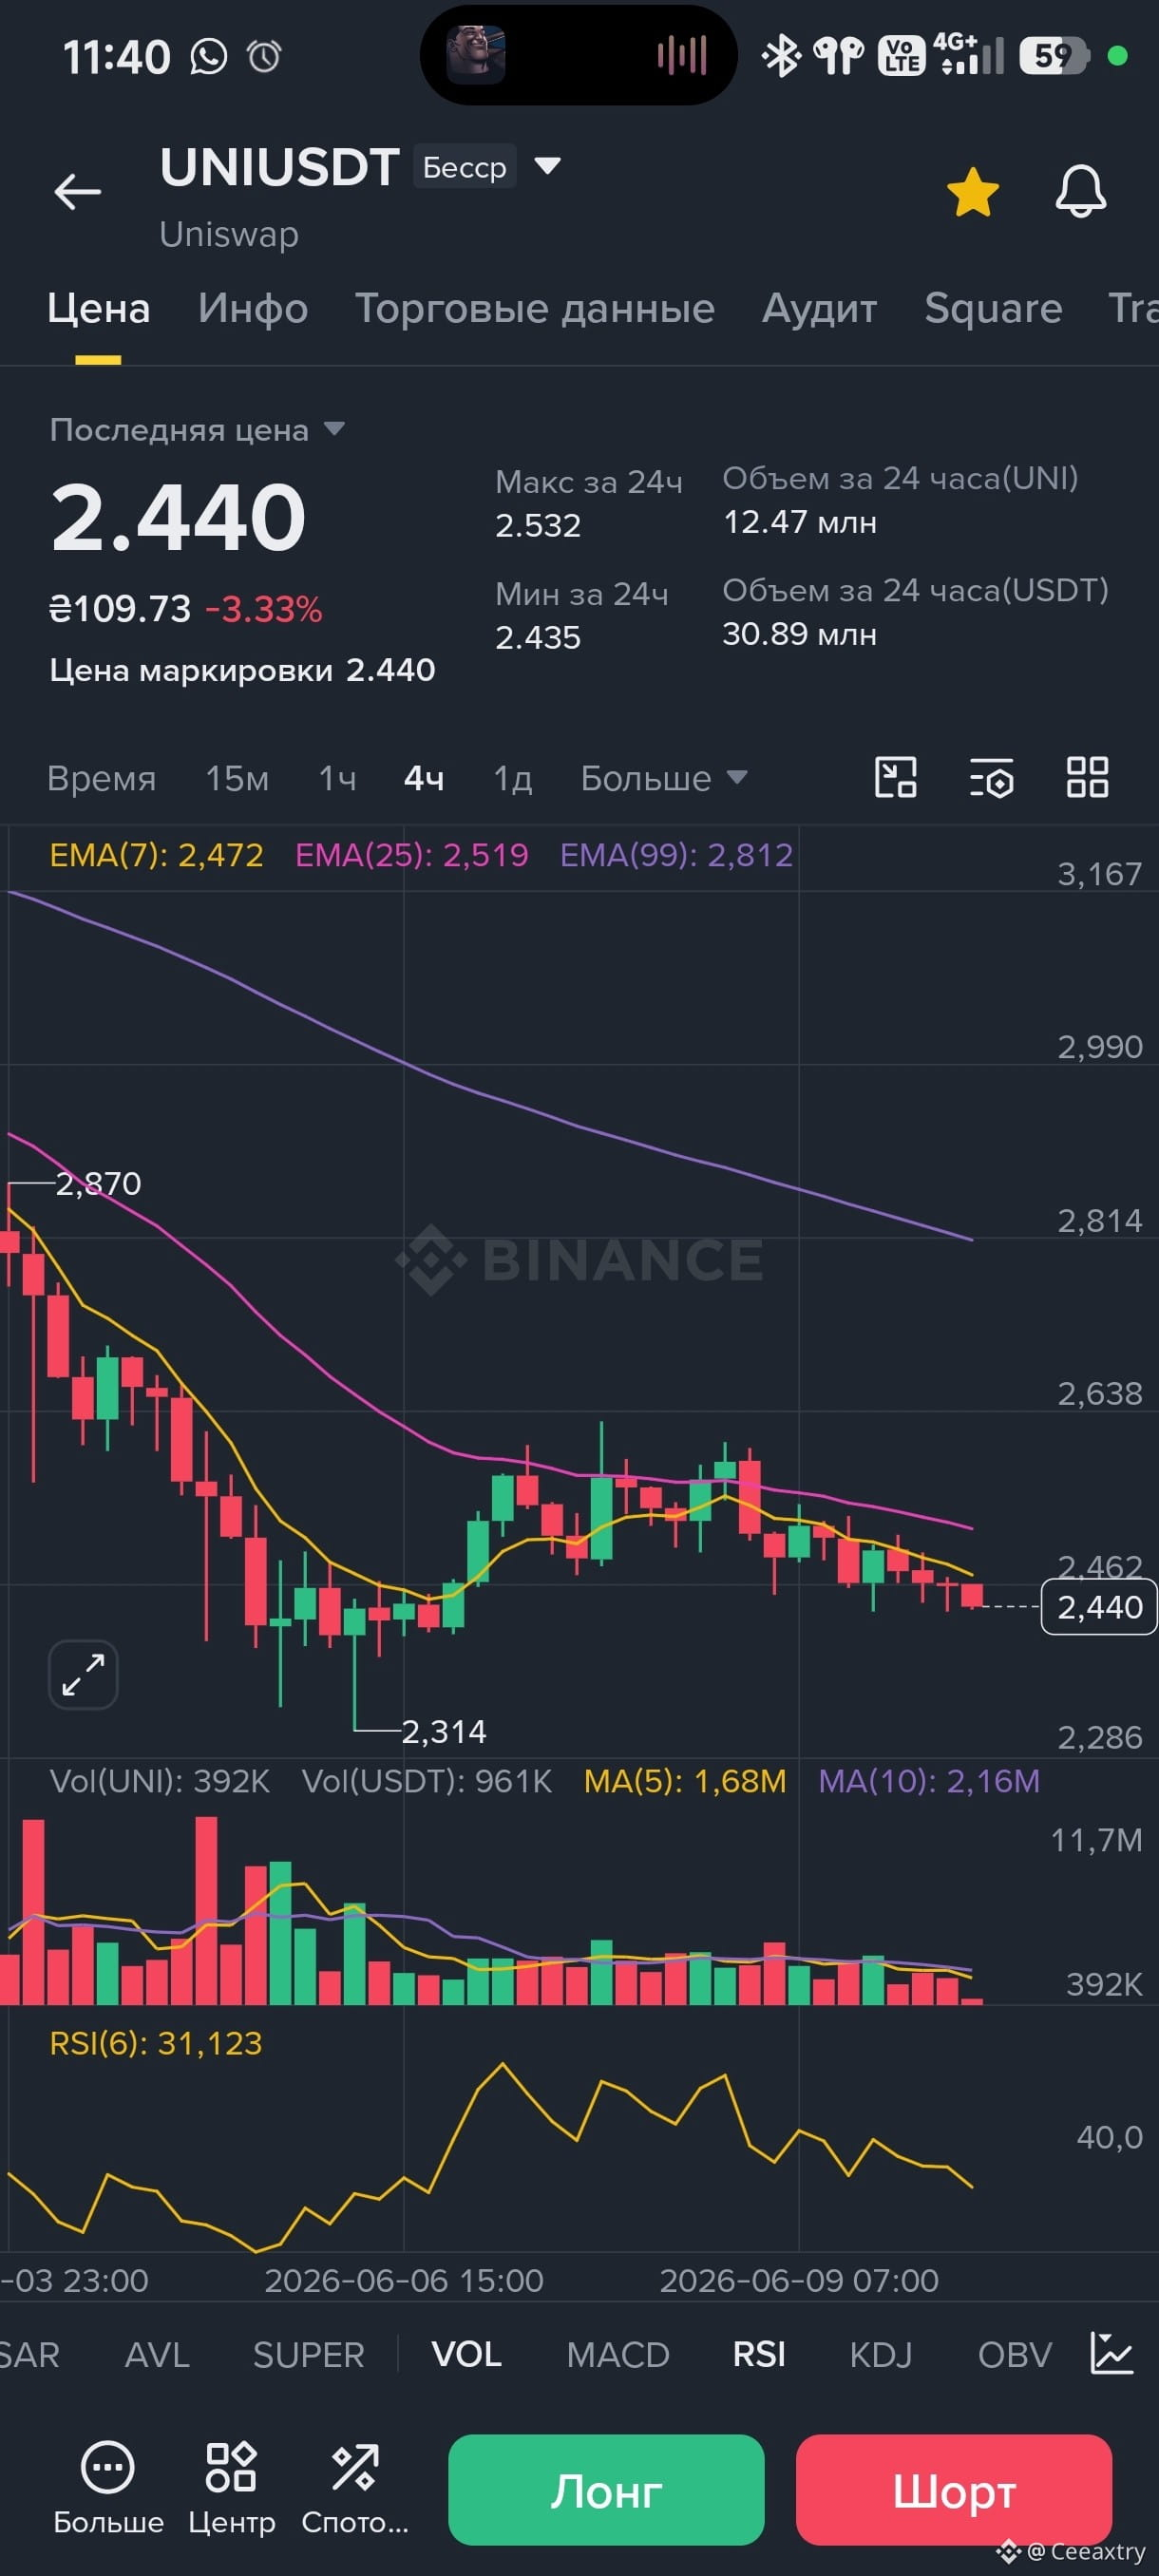
Task: Open the Инфо tab
Action: pos(253,308)
